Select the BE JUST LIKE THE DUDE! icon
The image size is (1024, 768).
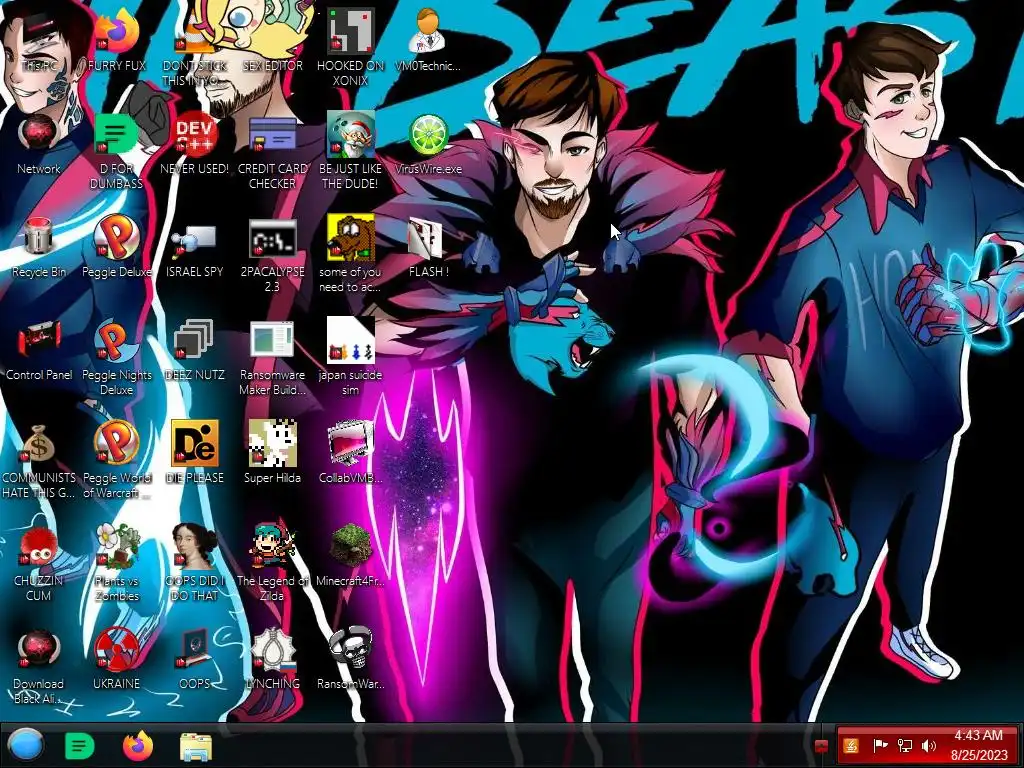tap(350, 152)
